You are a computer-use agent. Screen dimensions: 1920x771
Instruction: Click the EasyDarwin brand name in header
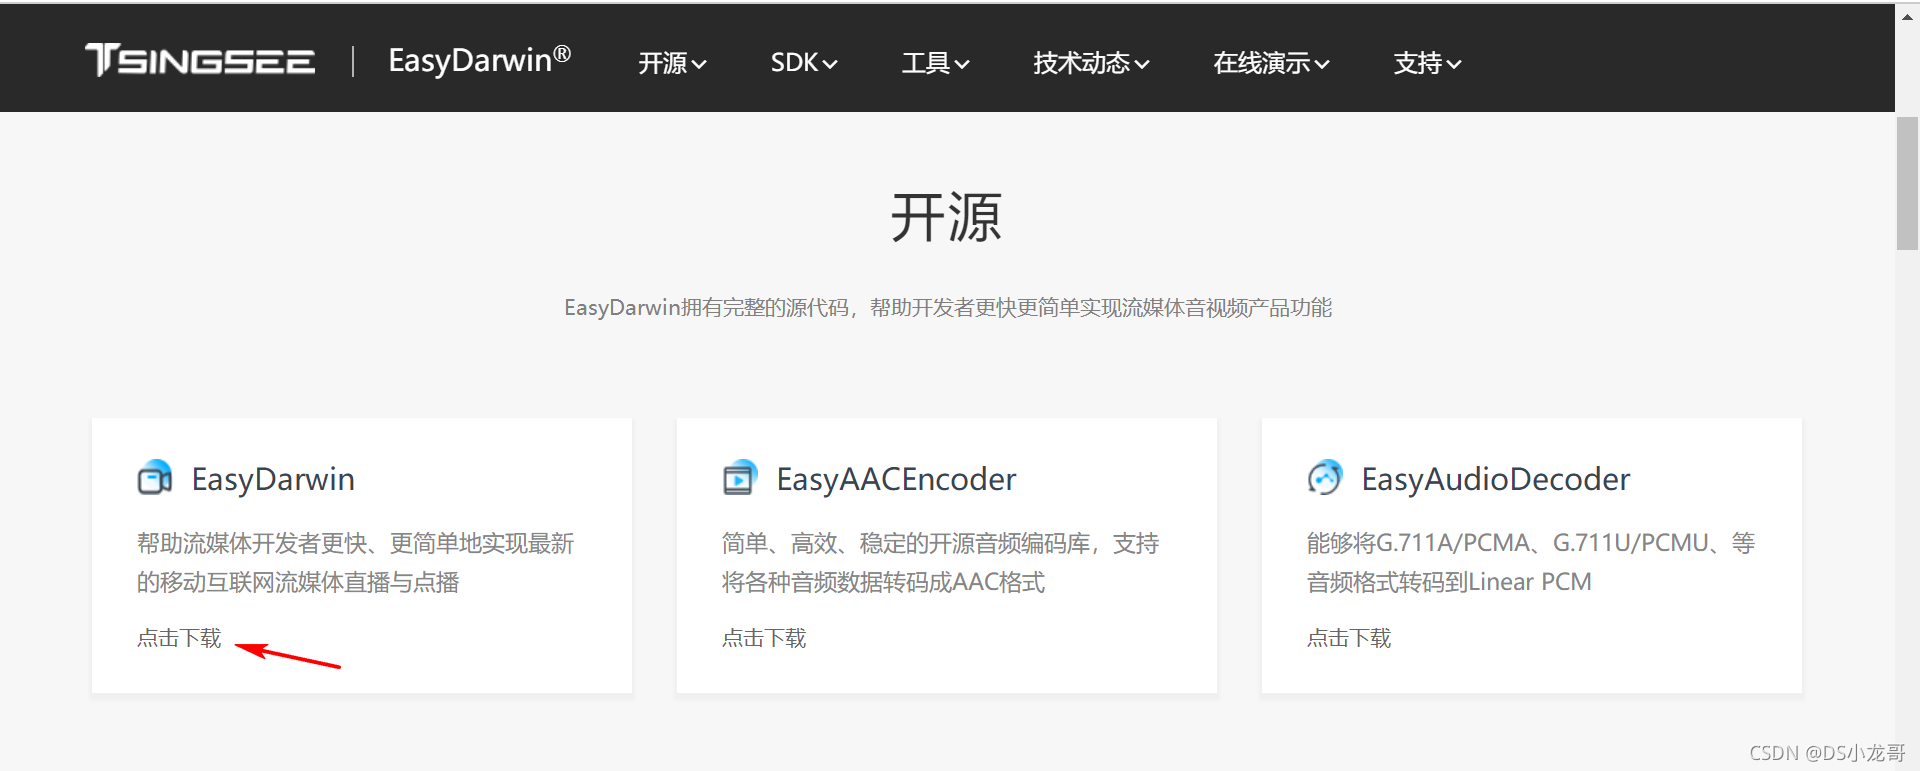[x=479, y=60]
